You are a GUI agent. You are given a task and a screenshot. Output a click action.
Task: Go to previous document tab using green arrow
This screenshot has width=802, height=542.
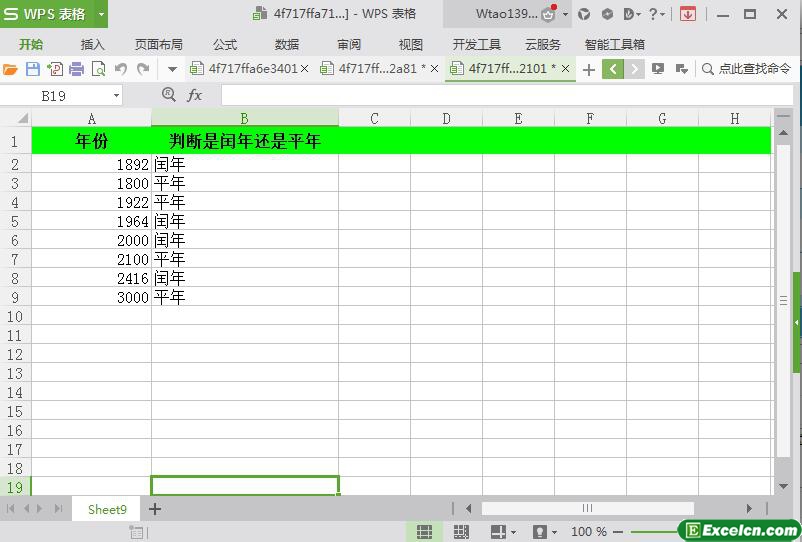click(613, 69)
